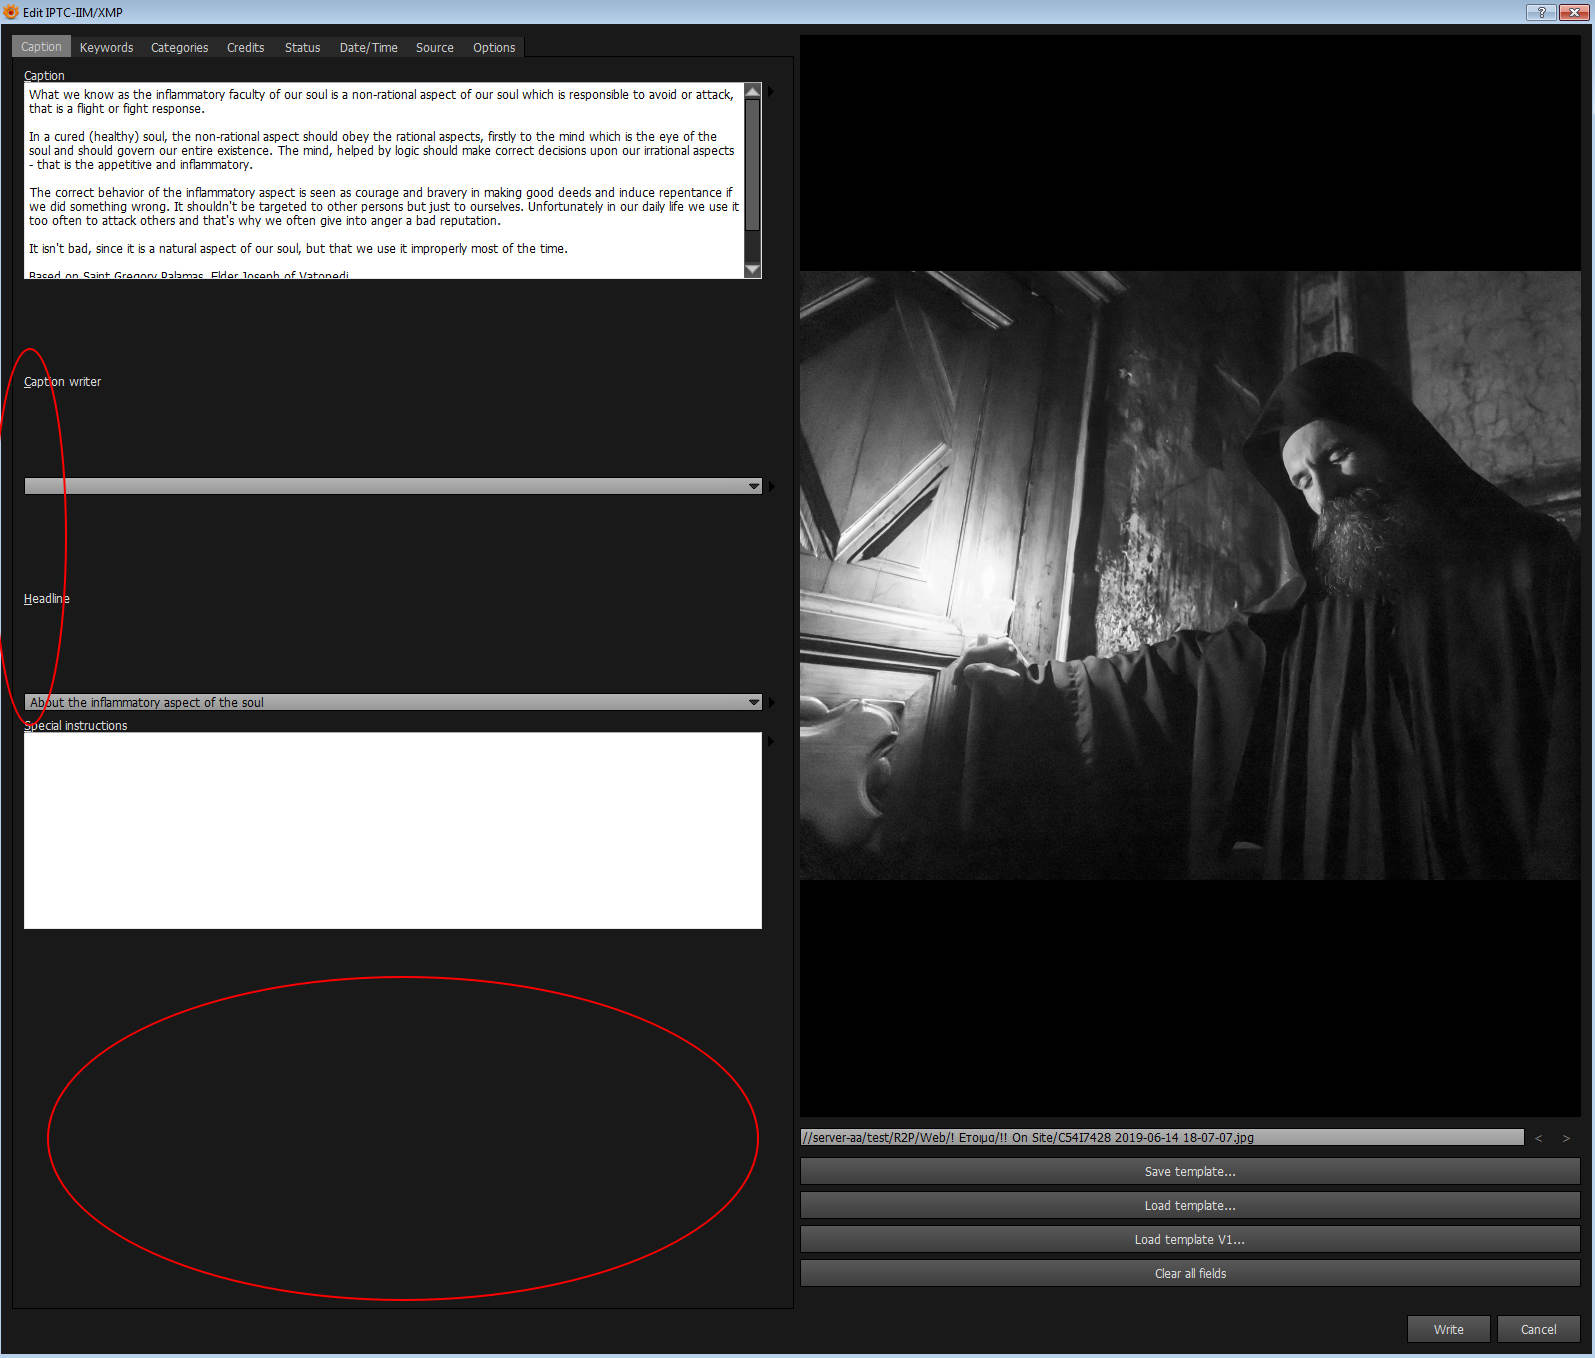Image resolution: width=1595 pixels, height=1358 pixels.
Task: Cancel the Edit IPTC-IIM/XMP dialog
Action: click(x=1538, y=1329)
